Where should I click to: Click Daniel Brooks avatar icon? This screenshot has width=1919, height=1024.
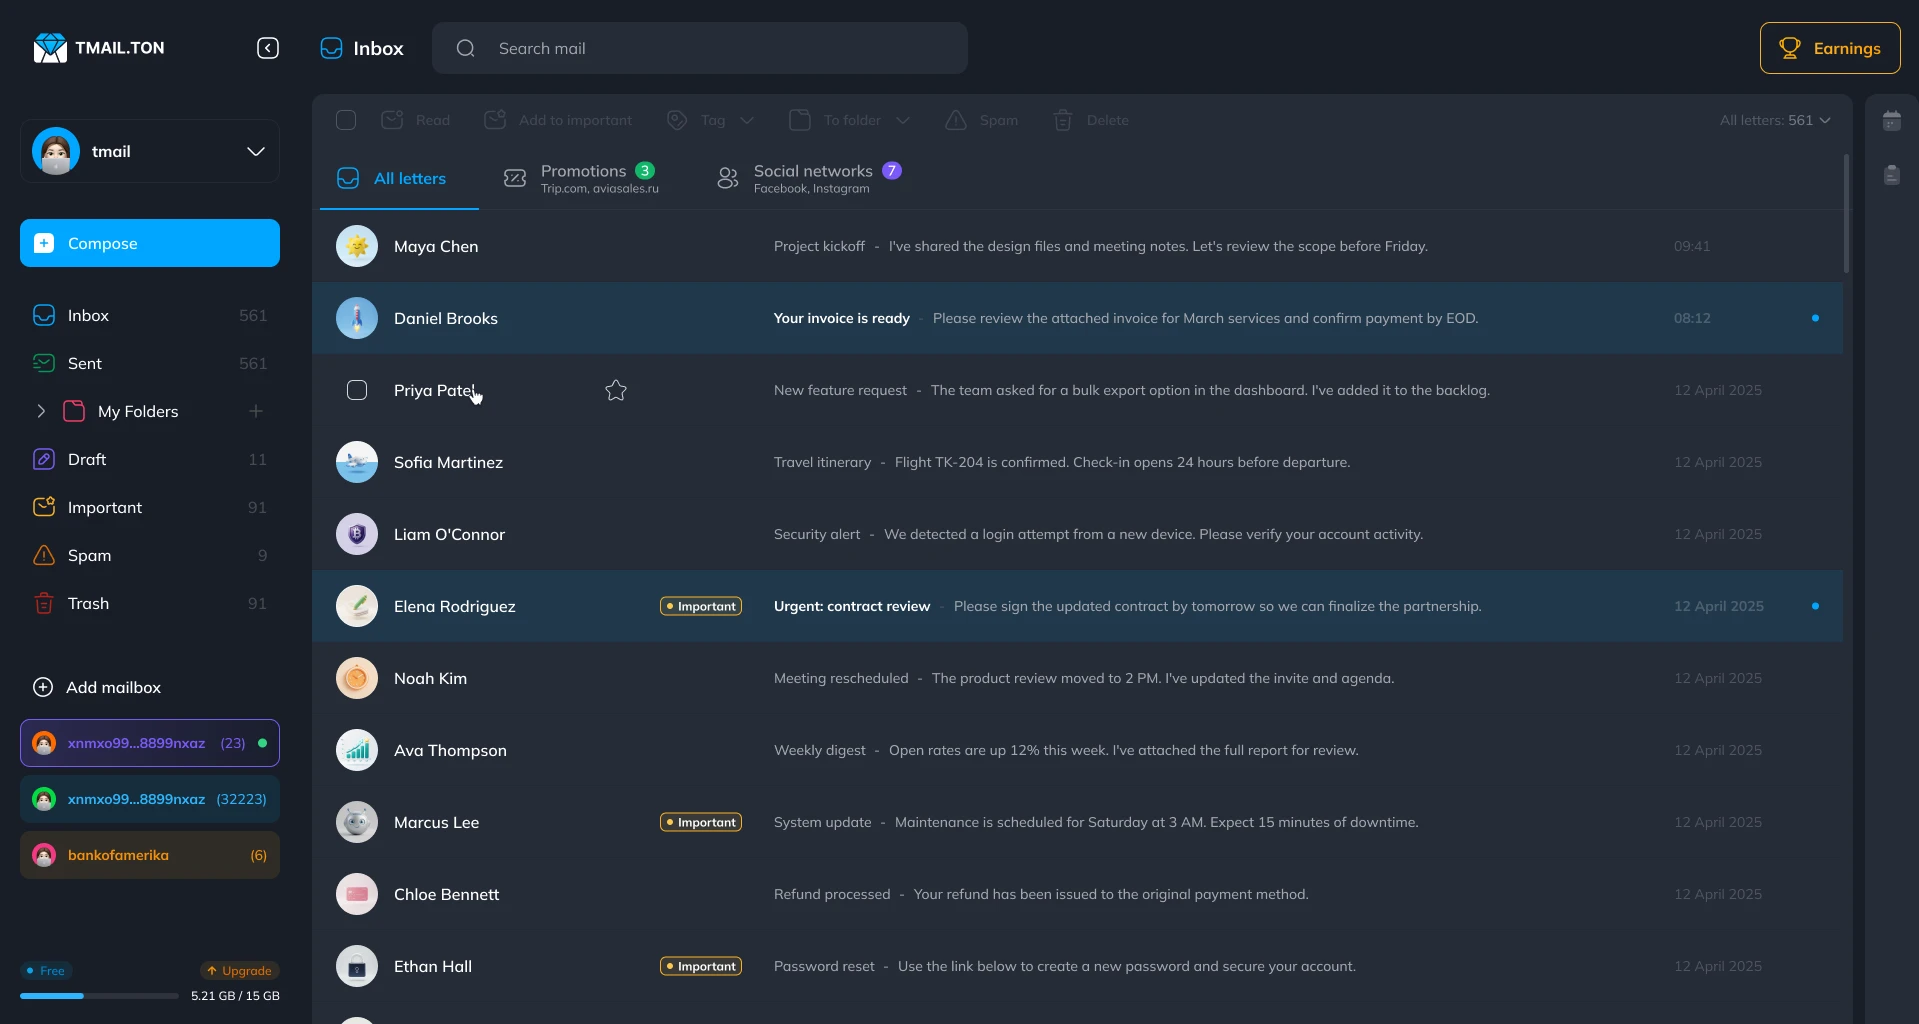[x=357, y=318]
